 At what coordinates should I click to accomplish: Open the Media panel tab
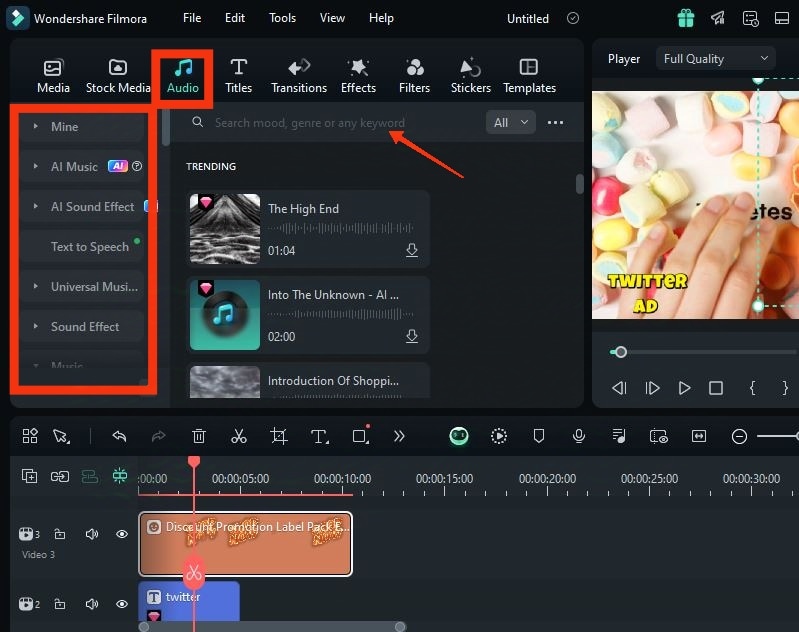click(x=53, y=76)
